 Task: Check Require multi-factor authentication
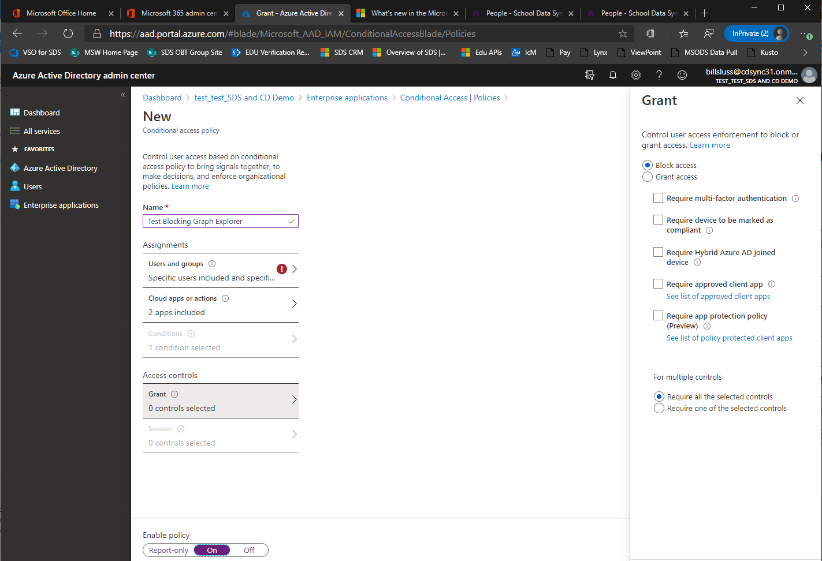pyautogui.click(x=657, y=198)
